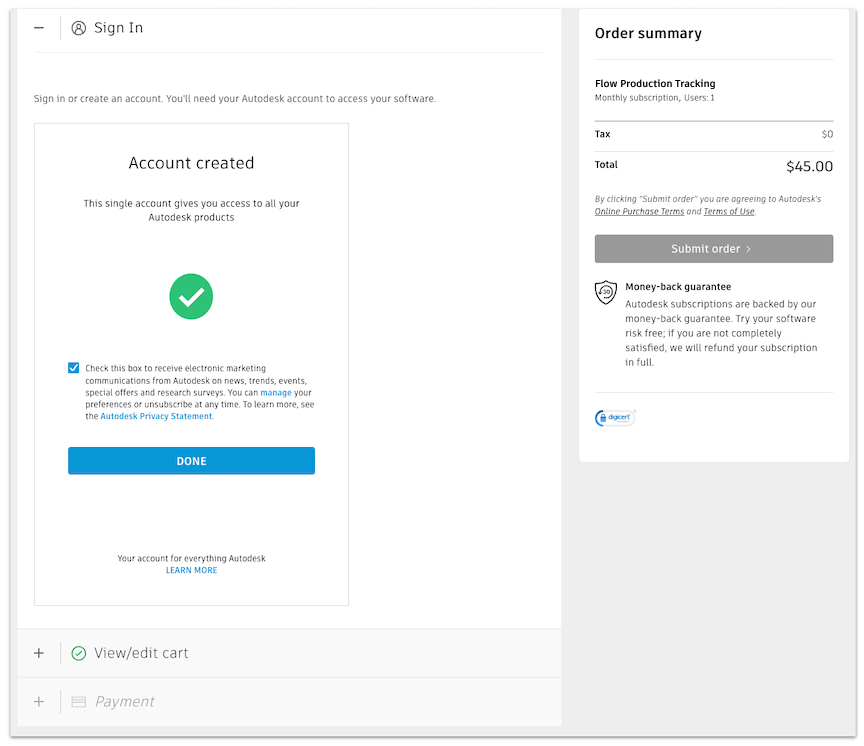Screen dimensions: 864x746
Task: Click the green check icon next to View/edit cart
Action: pos(79,653)
